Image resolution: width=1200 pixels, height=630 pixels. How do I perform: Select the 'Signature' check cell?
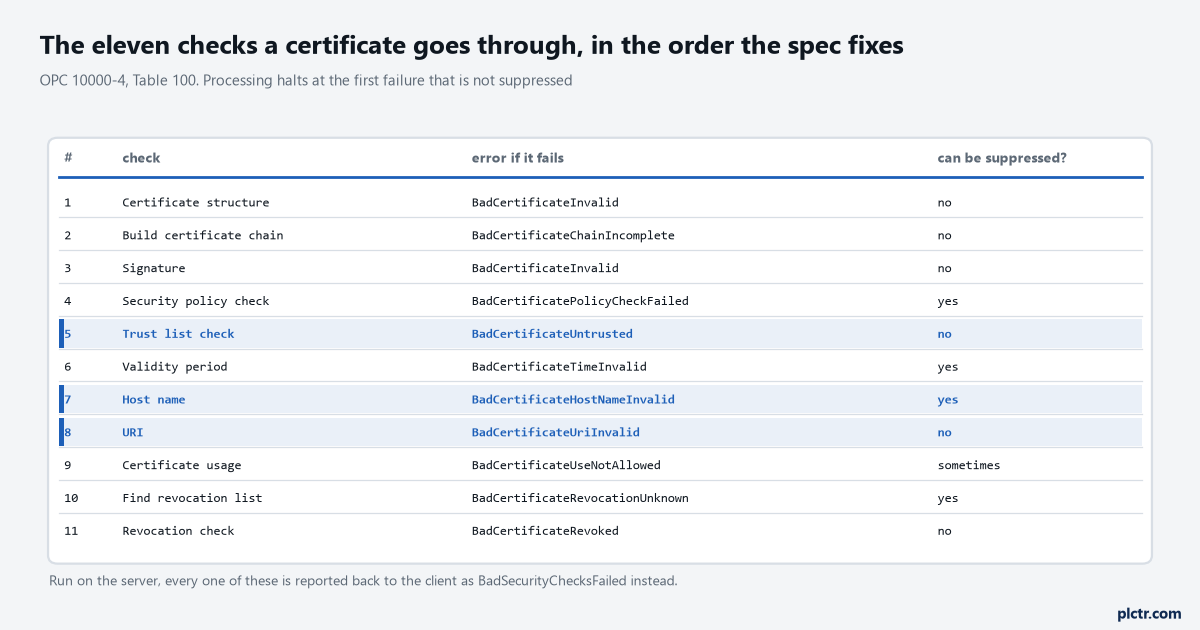tap(154, 268)
